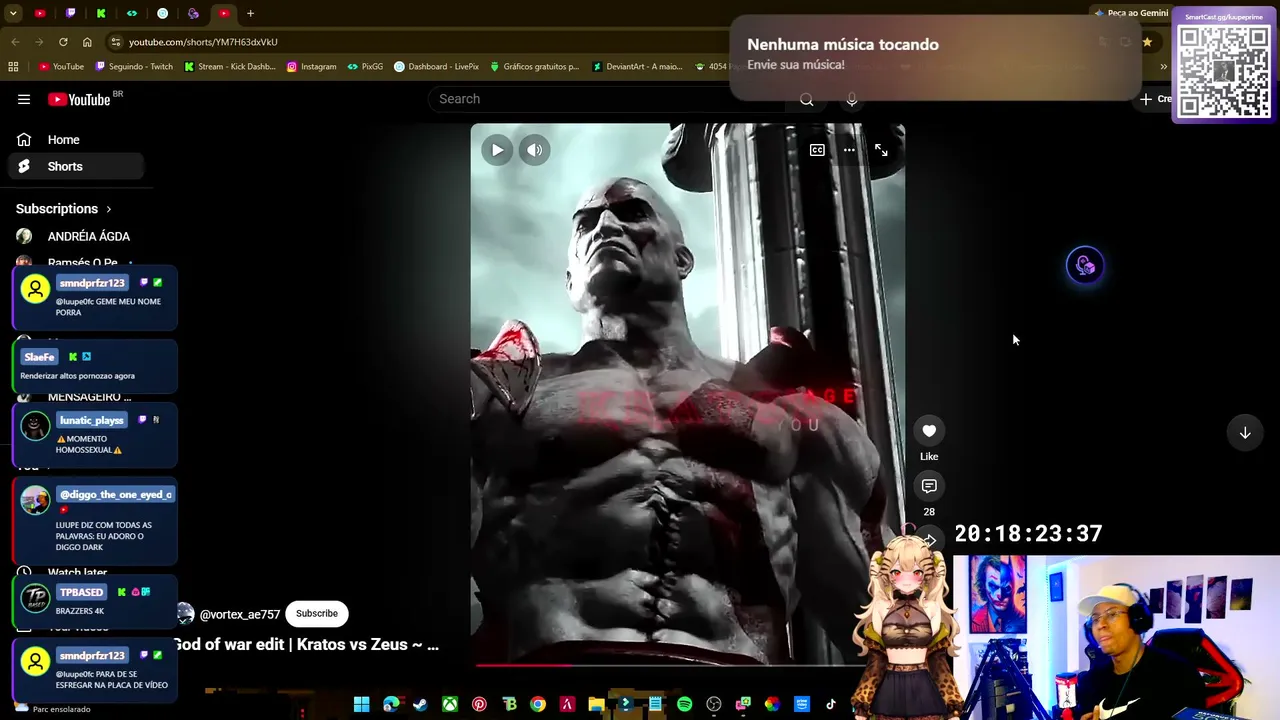Open ANDRÉIA ÁGDA subscription channel
Screen dimensions: 1280x720
(76, 237)
